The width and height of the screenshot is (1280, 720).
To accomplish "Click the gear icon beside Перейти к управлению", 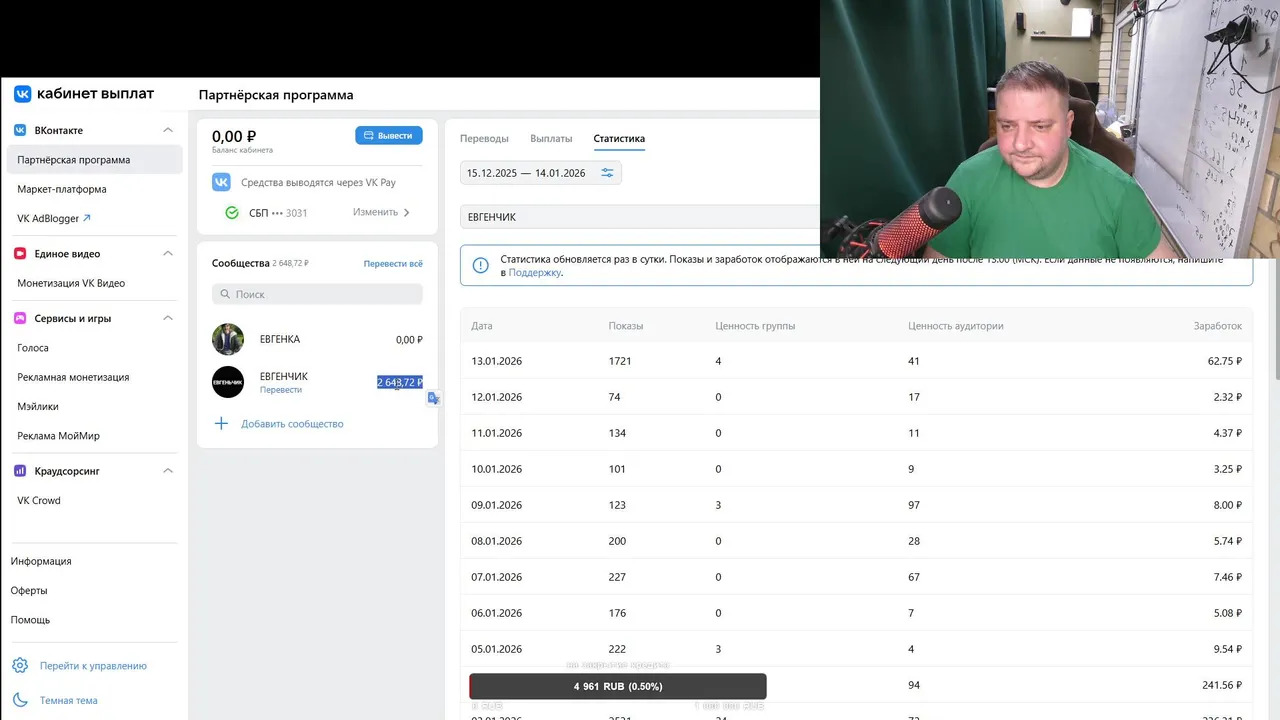I will pyautogui.click(x=20, y=666).
